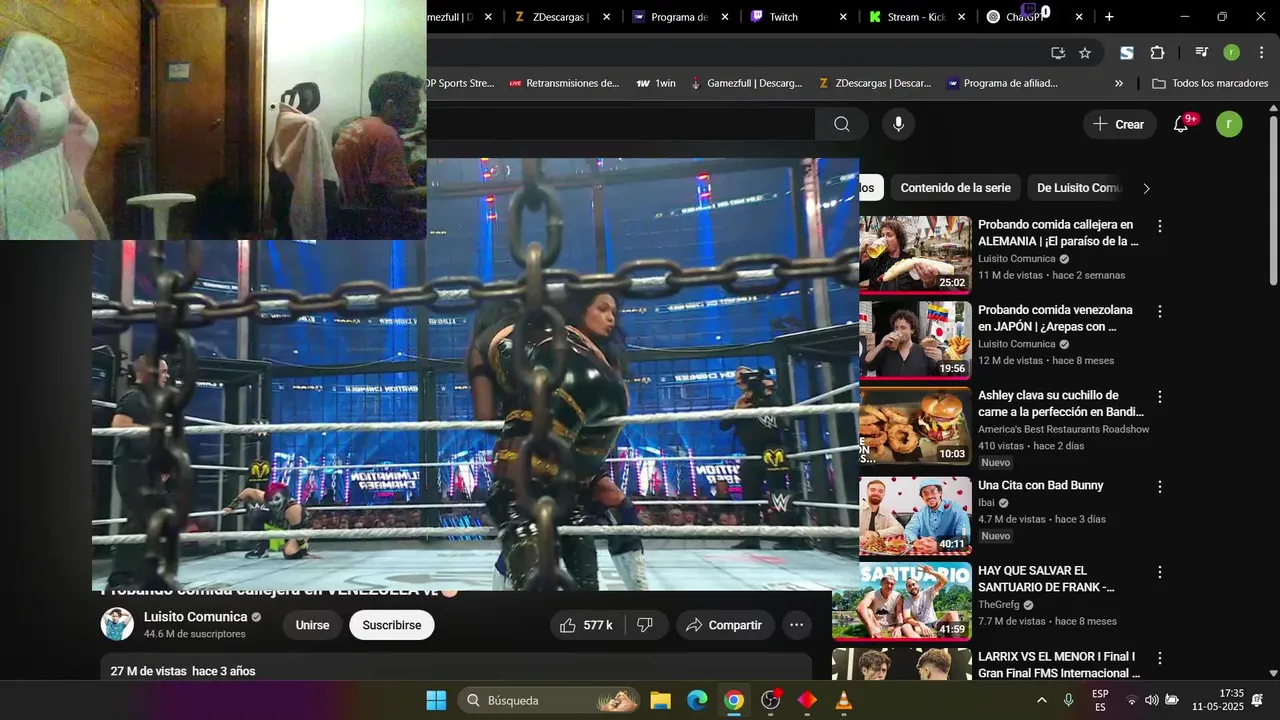Click the Windows Búsqueda search box

click(x=549, y=700)
